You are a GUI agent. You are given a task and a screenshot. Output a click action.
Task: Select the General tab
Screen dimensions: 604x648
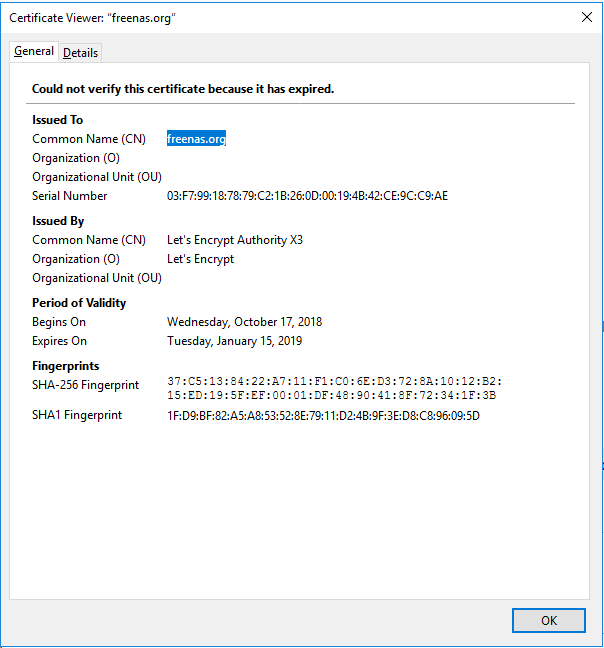(x=34, y=51)
